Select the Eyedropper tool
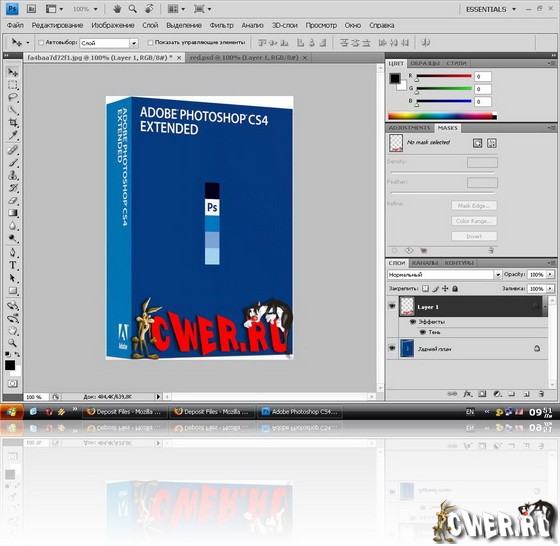The height and width of the screenshot is (546, 560). tap(12, 135)
